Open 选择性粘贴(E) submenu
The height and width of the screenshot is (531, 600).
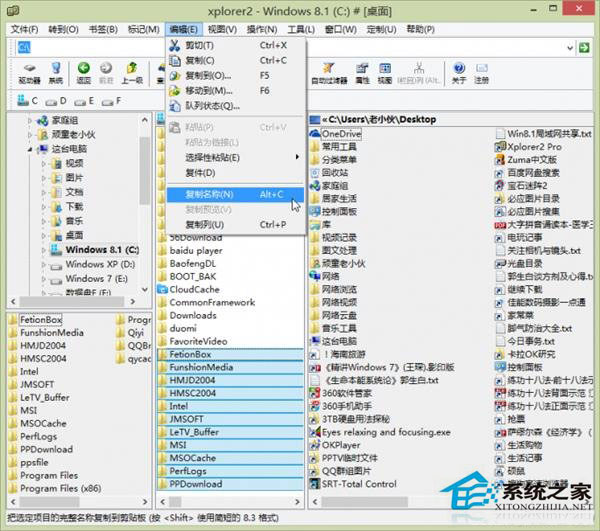235,157
